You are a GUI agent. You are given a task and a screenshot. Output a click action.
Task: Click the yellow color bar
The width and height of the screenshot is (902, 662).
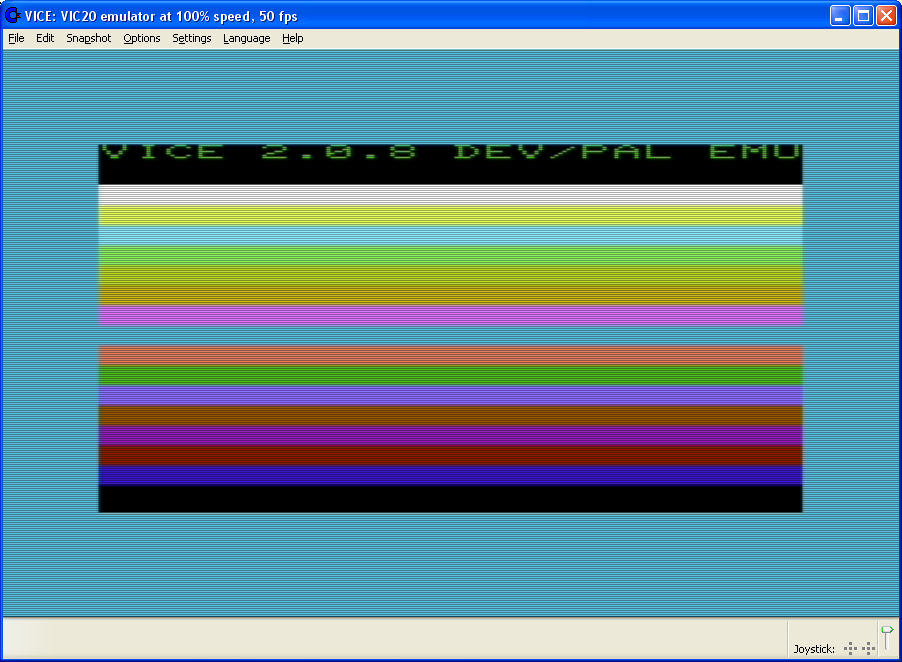coord(450,215)
